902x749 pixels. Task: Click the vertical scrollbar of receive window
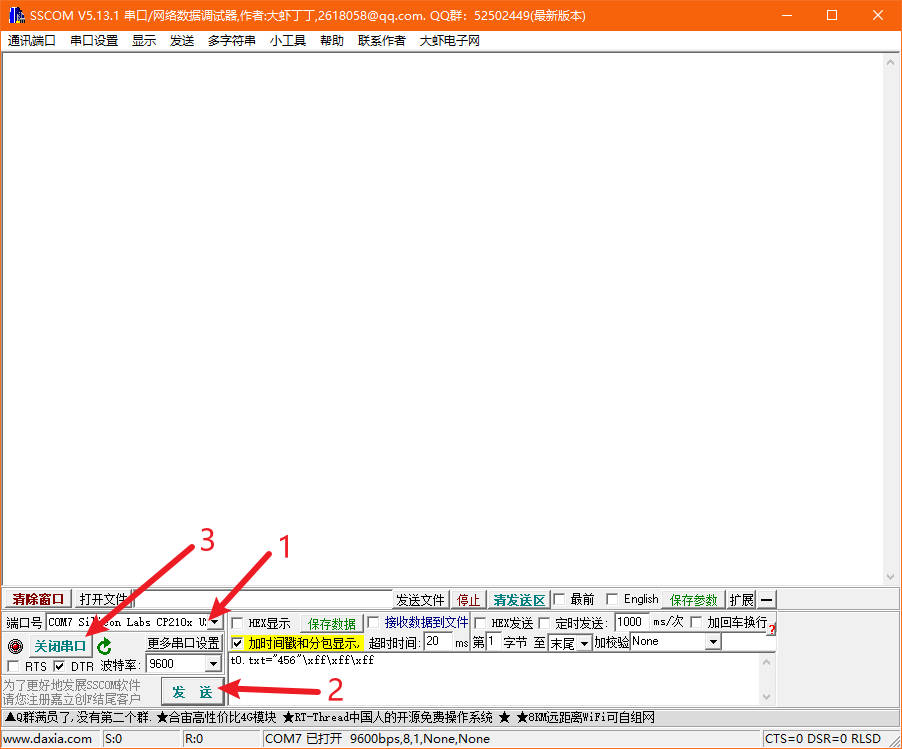coord(891,320)
